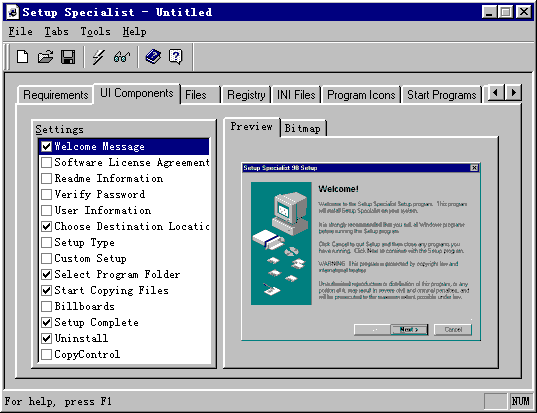Toggle the Uninstall checkbox
The width and height of the screenshot is (537, 413).
pyautogui.click(x=46, y=338)
